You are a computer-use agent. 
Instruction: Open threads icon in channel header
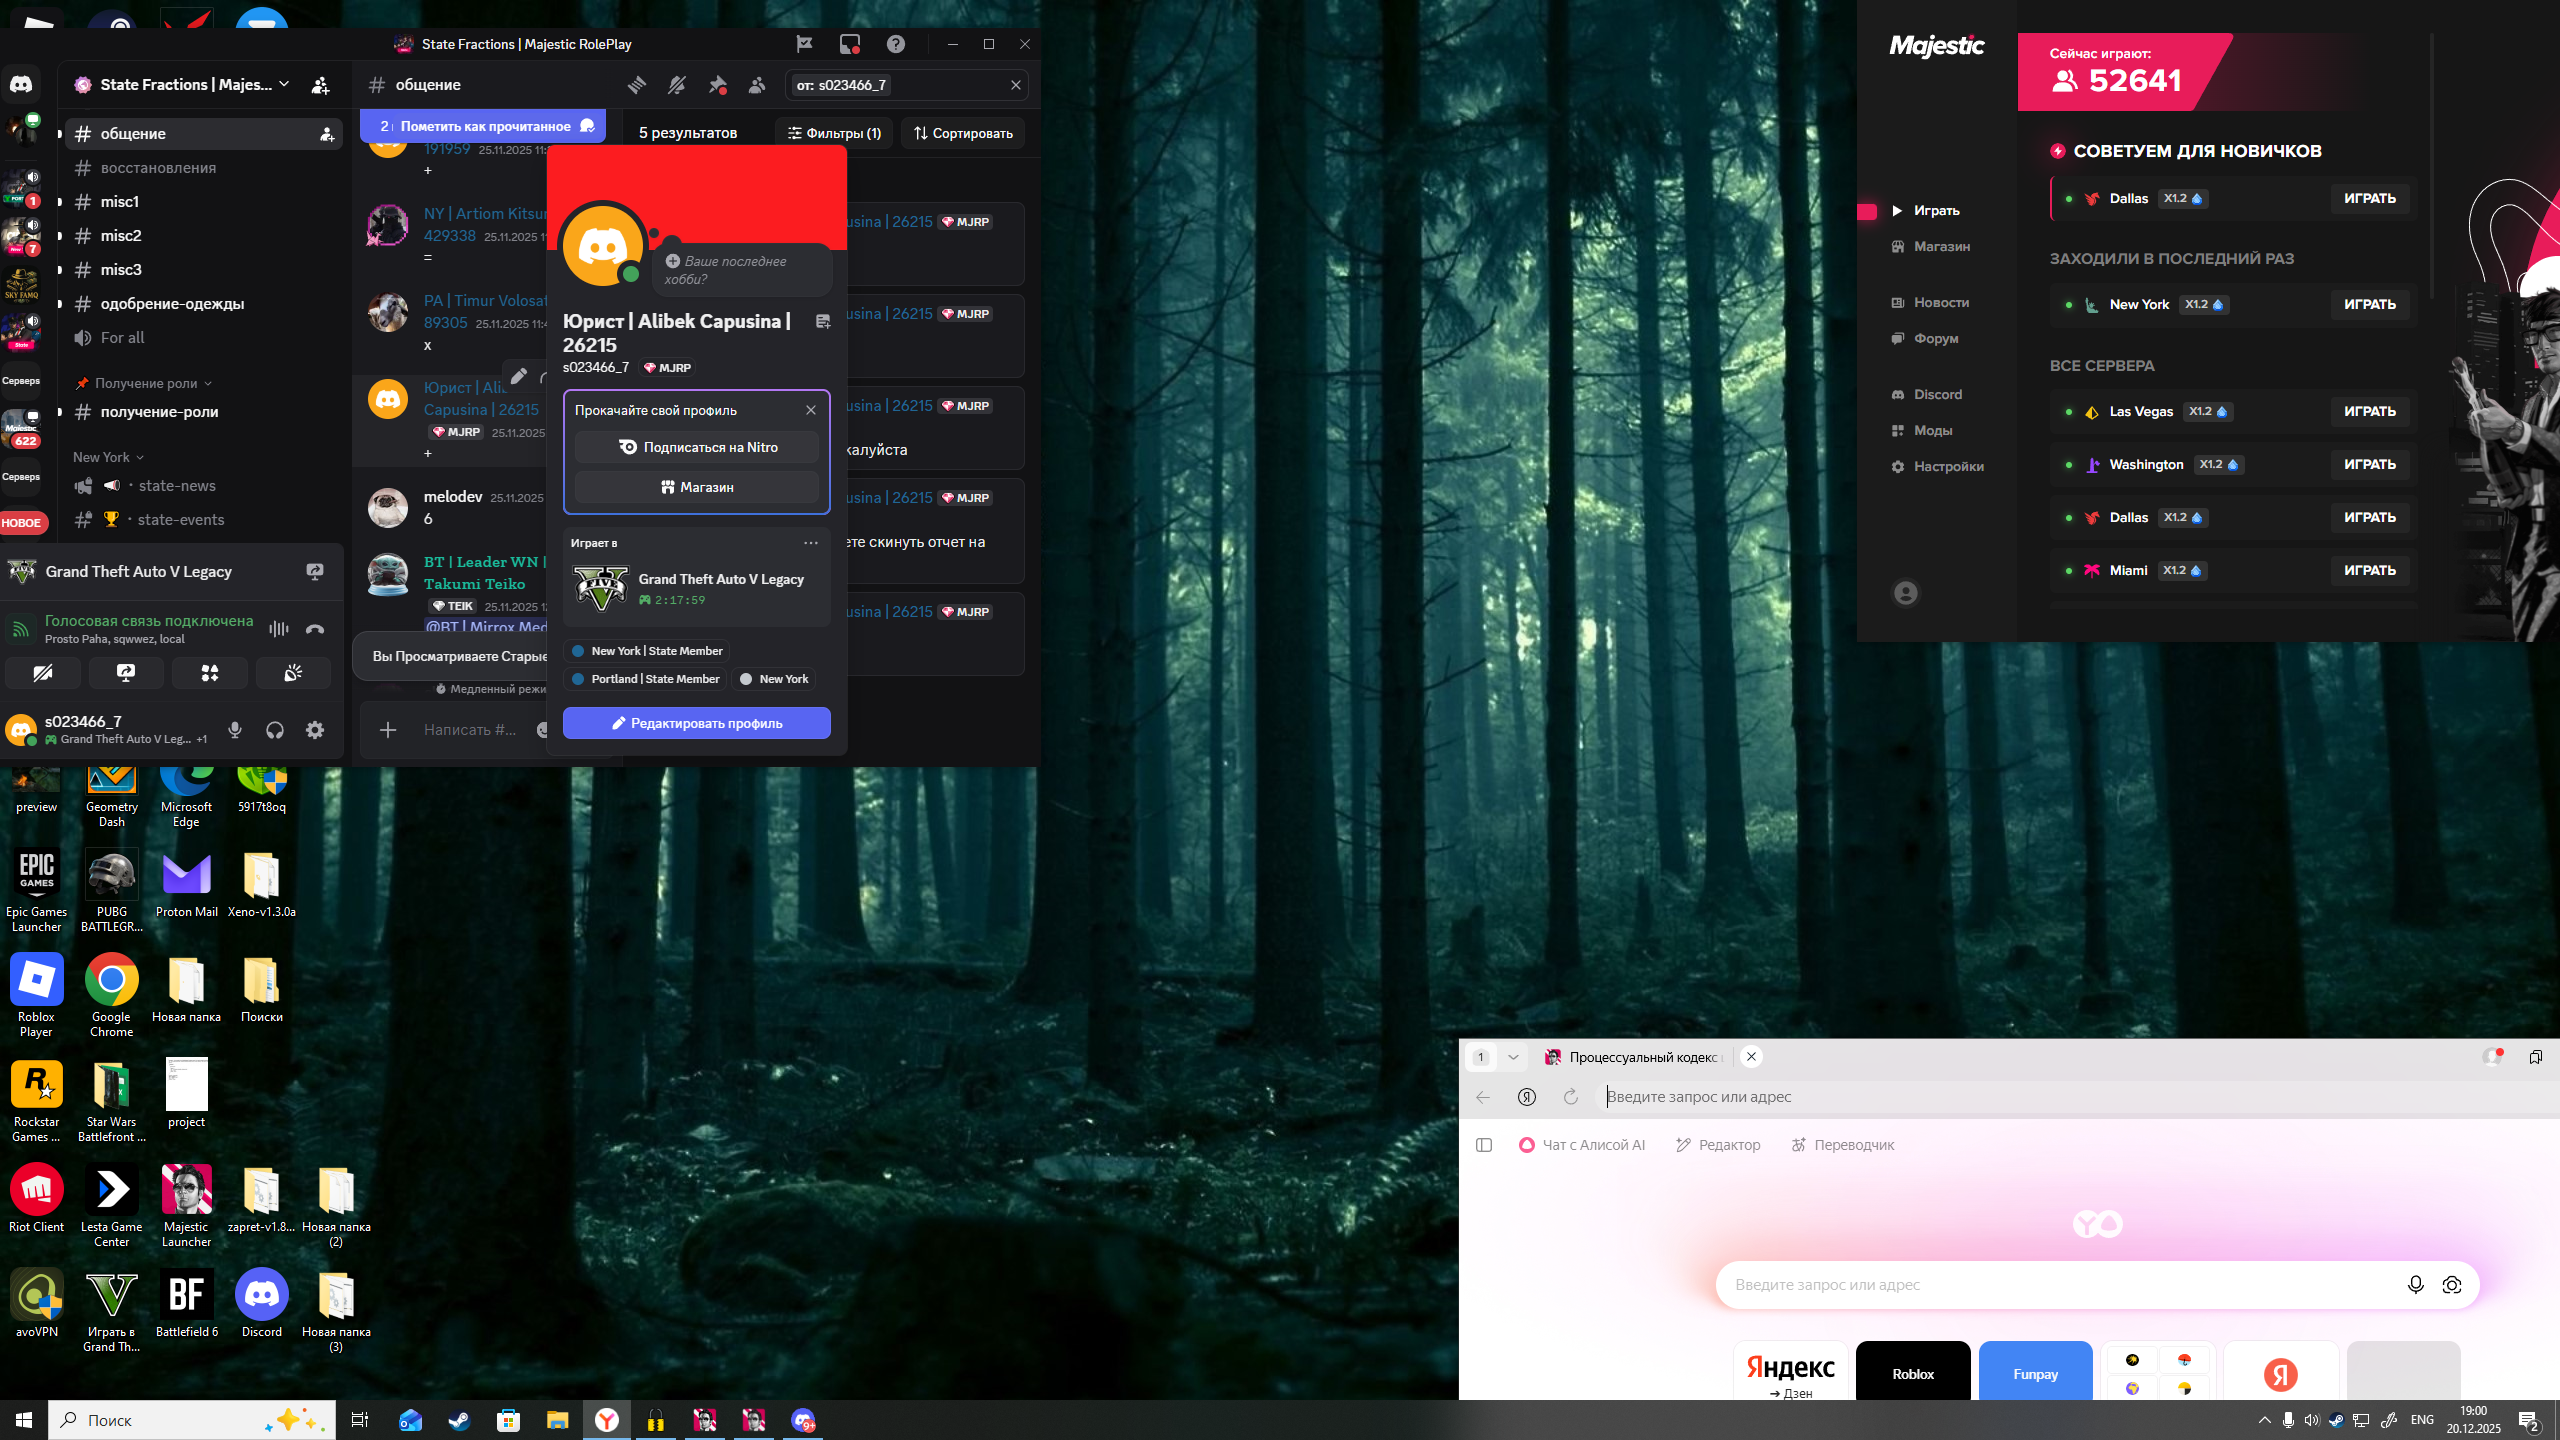(637, 85)
